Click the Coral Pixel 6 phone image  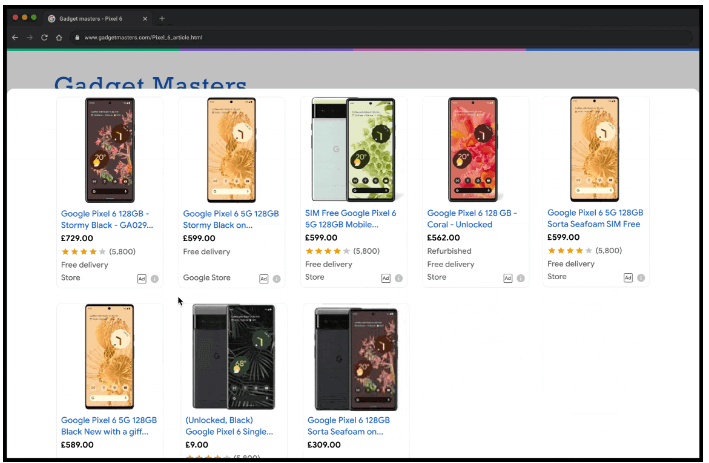pyautogui.click(x=473, y=150)
